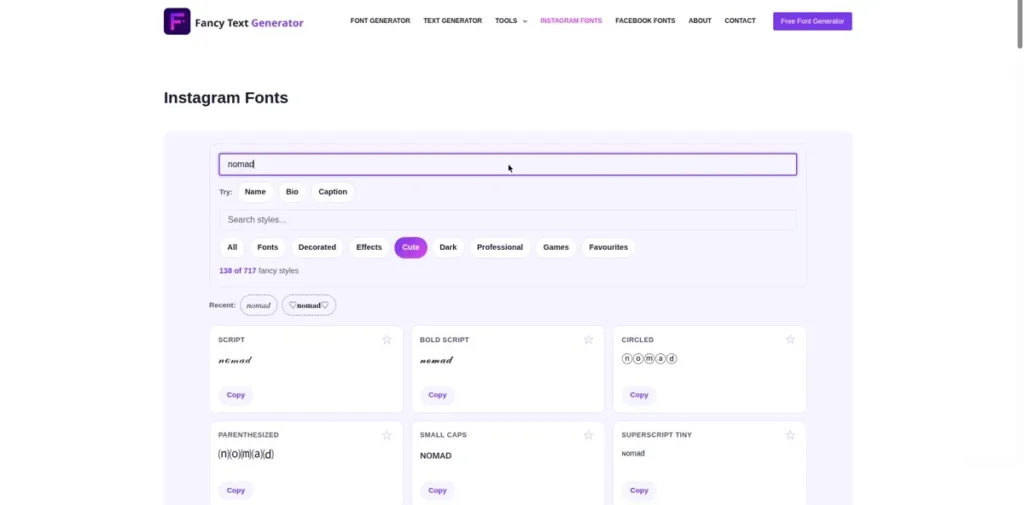Screen dimensions: 1024x505
Task: Try the Name sample chip
Action: (255, 192)
